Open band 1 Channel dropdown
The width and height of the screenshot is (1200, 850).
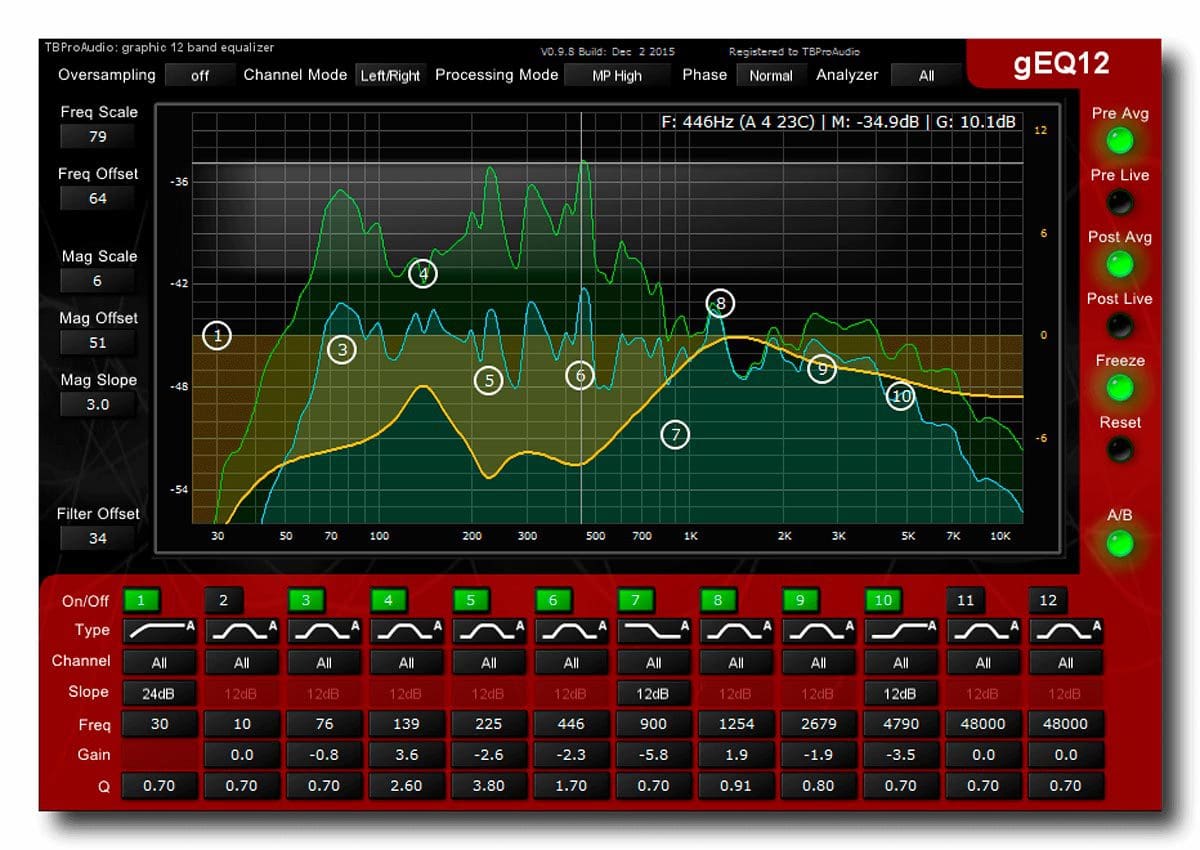159,662
